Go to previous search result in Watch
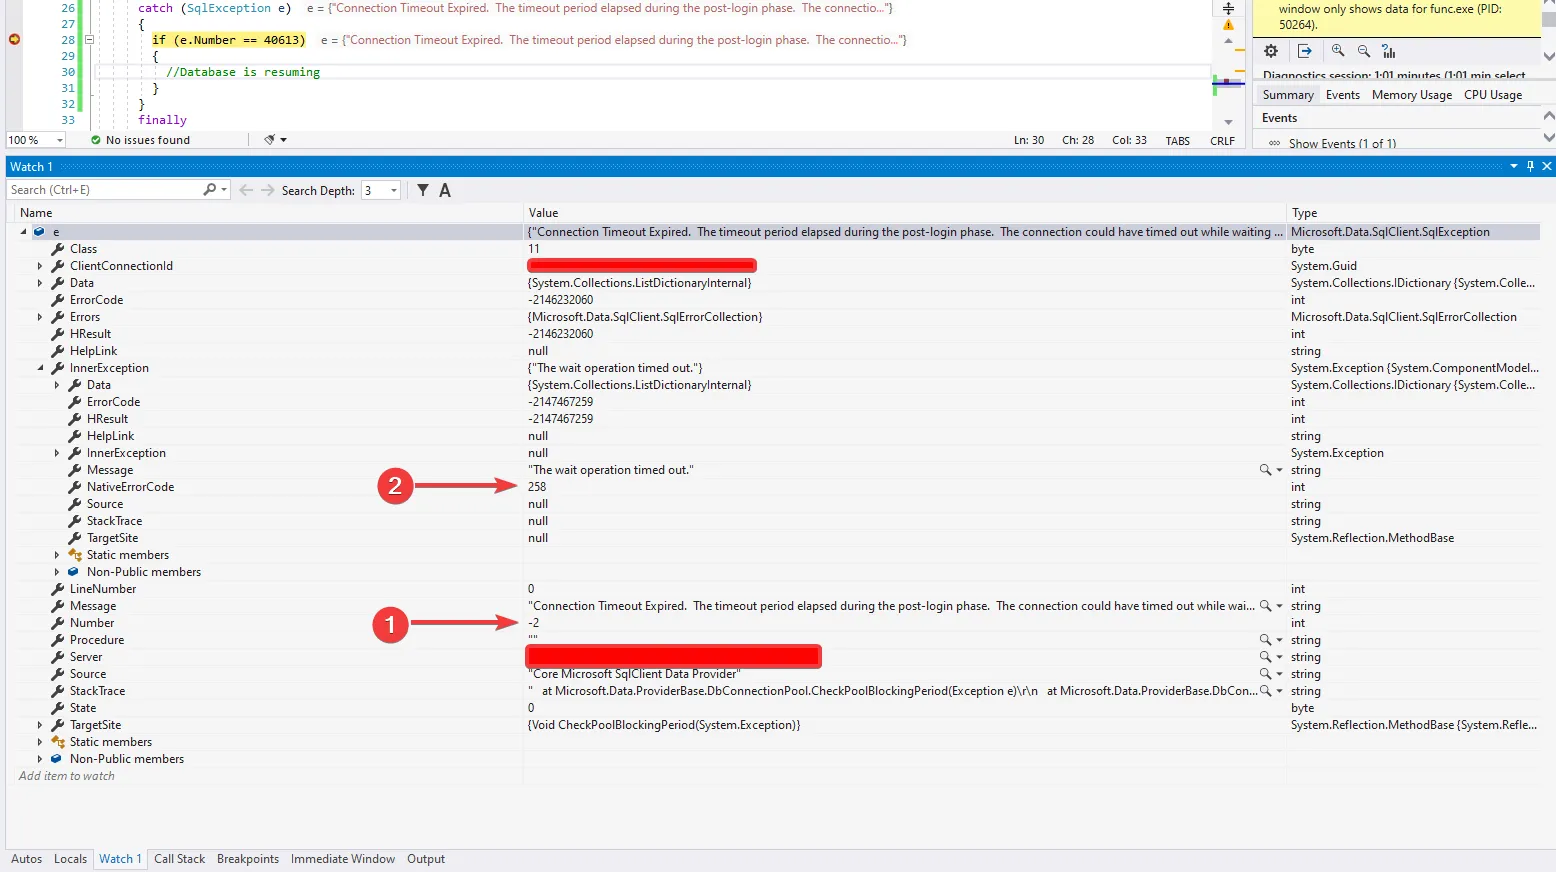 click(246, 190)
